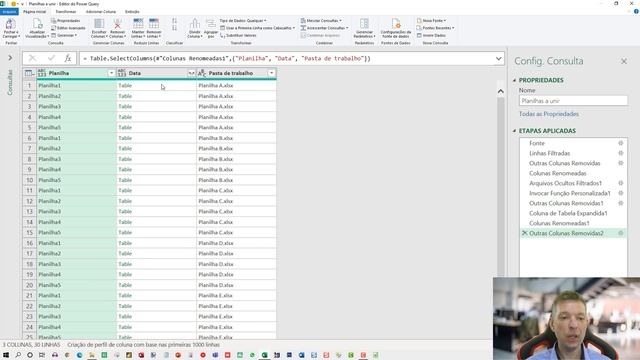640x360 pixels.
Task: Switch to Adicionar Coluna tab
Action: click(101, 12)
